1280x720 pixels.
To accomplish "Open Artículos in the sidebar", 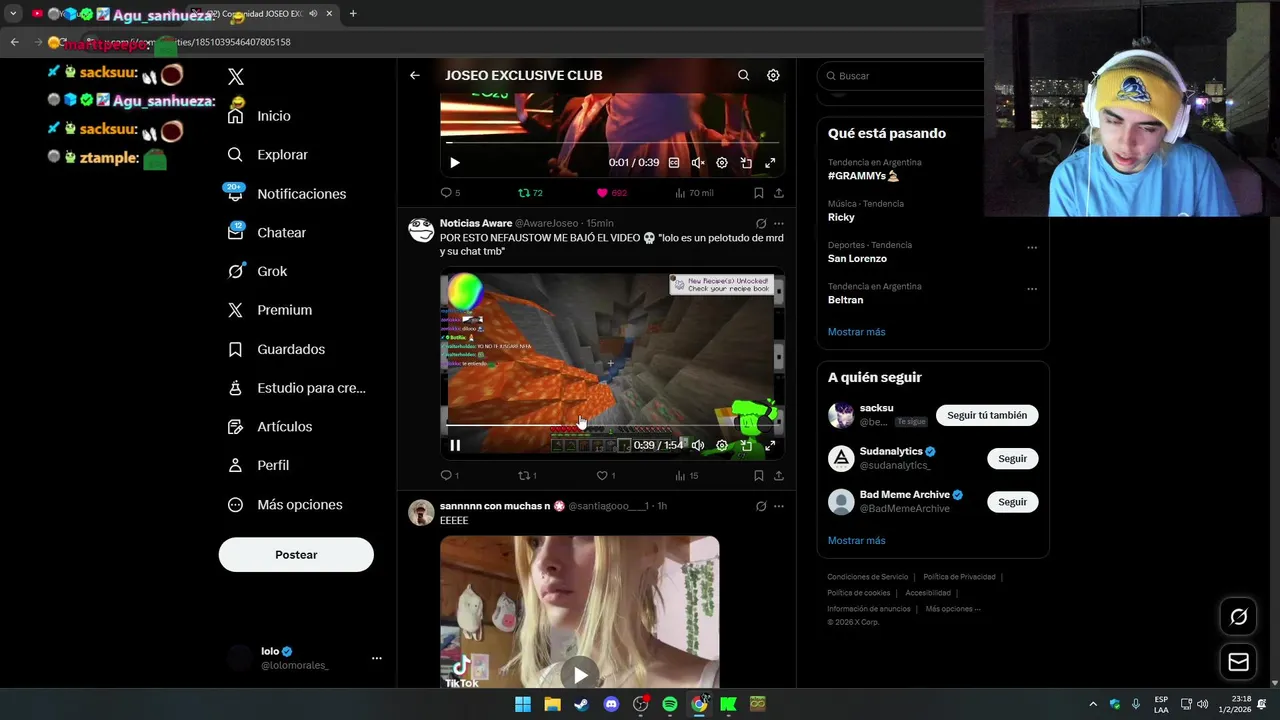I will point(269,427).
